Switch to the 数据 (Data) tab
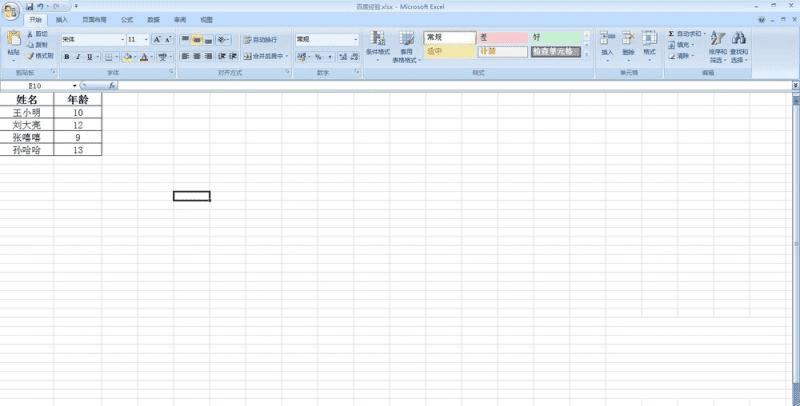 click(x=154, y=20)
